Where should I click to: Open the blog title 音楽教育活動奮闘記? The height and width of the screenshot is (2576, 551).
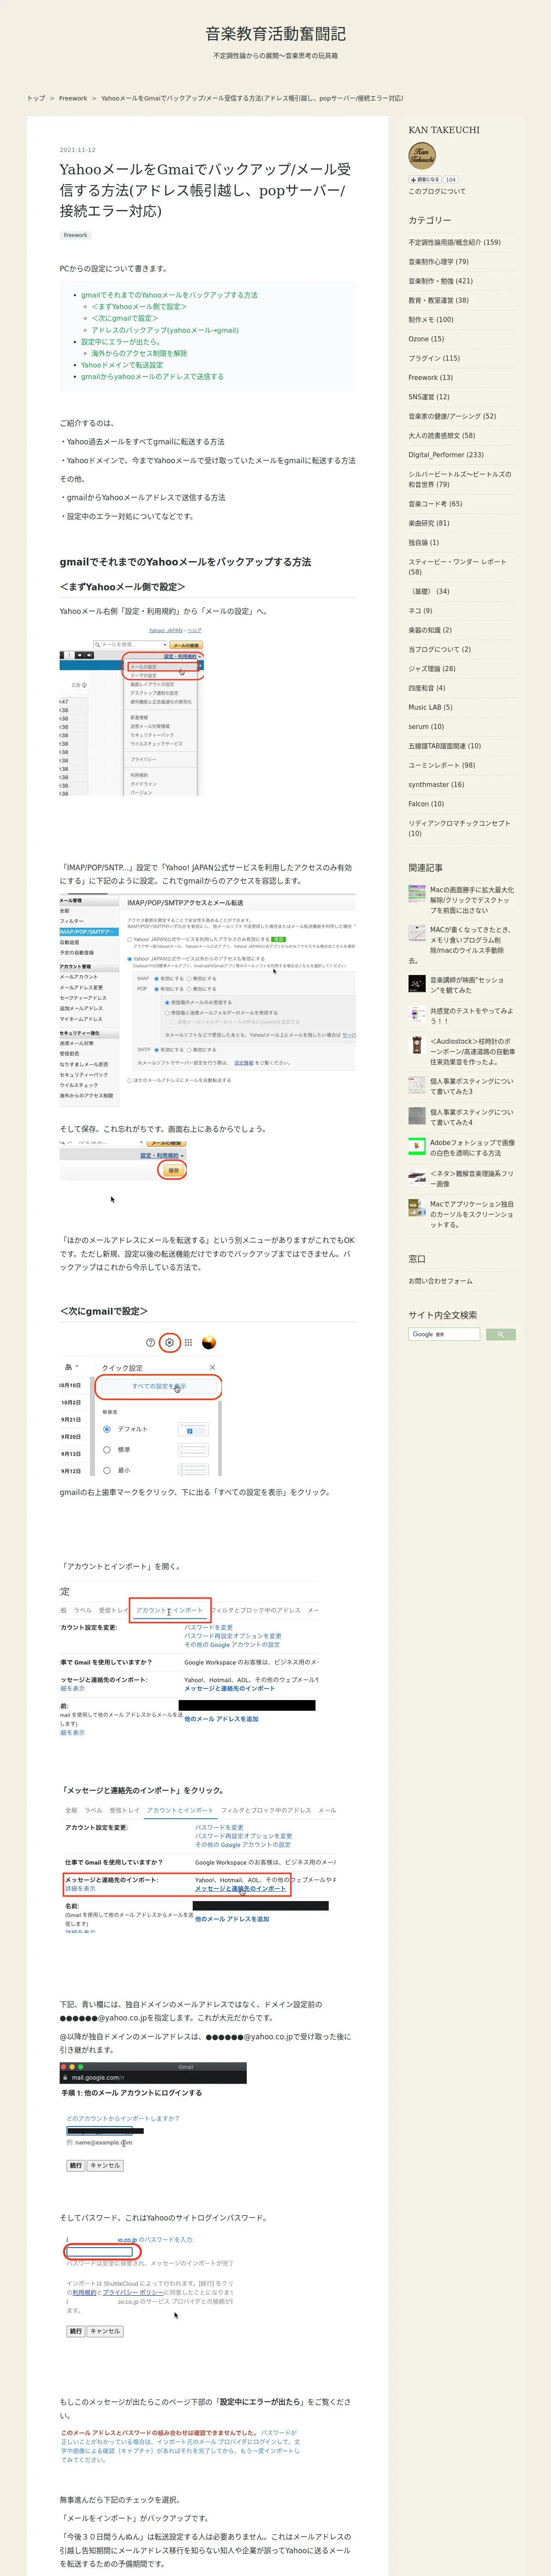[275, 34]
